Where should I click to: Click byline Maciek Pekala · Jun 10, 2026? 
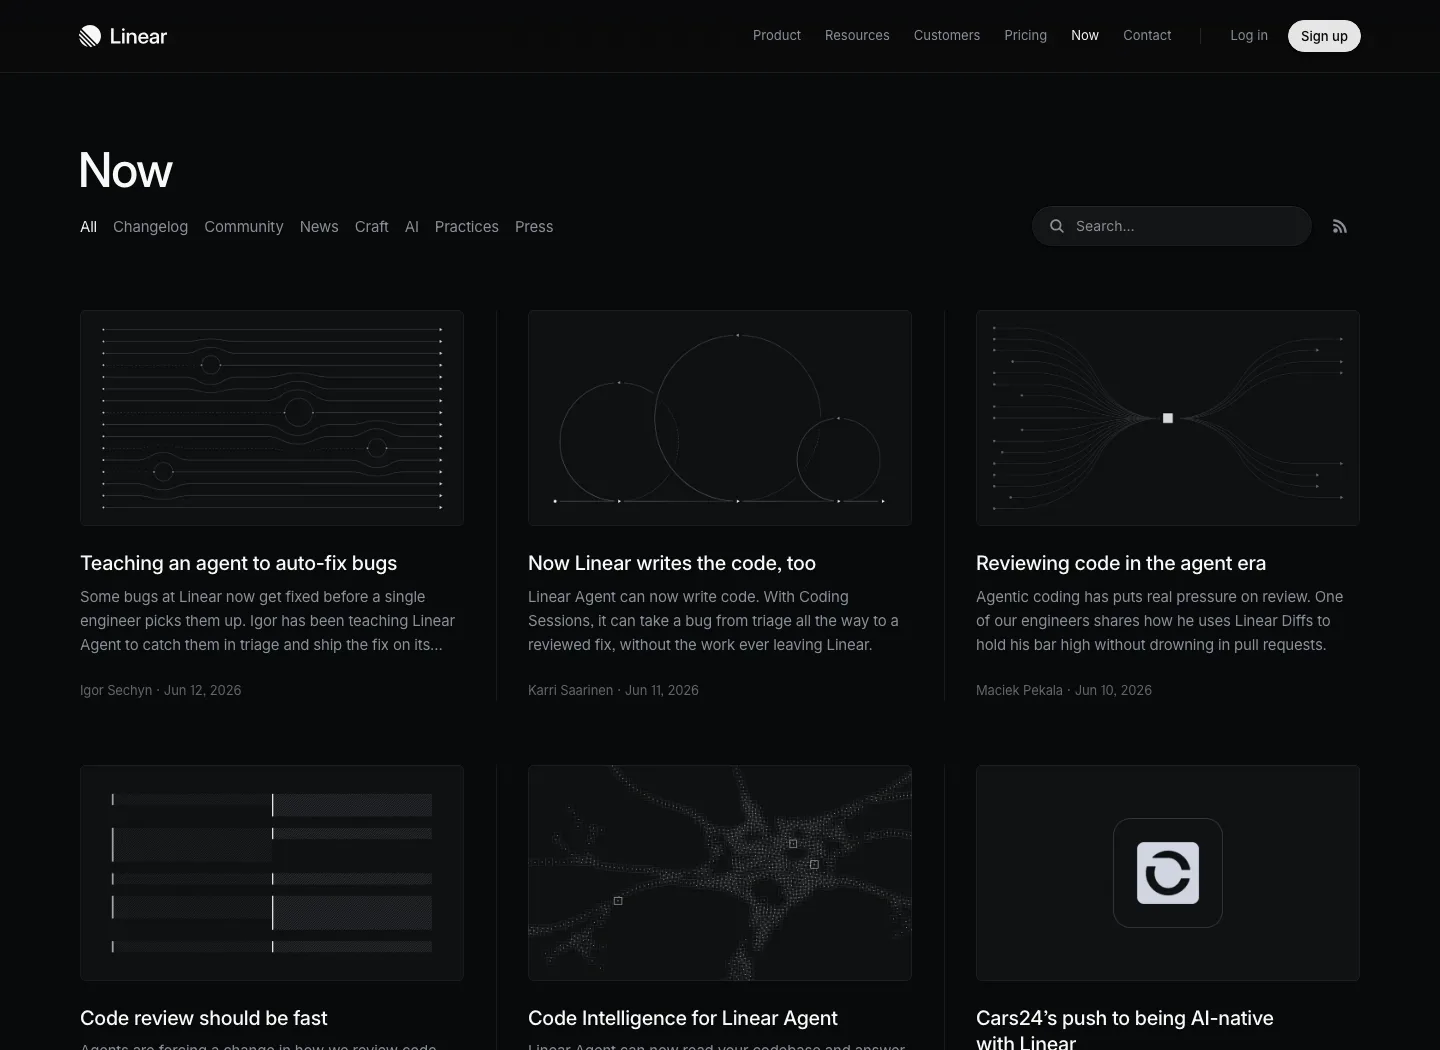coord(1064,690)
